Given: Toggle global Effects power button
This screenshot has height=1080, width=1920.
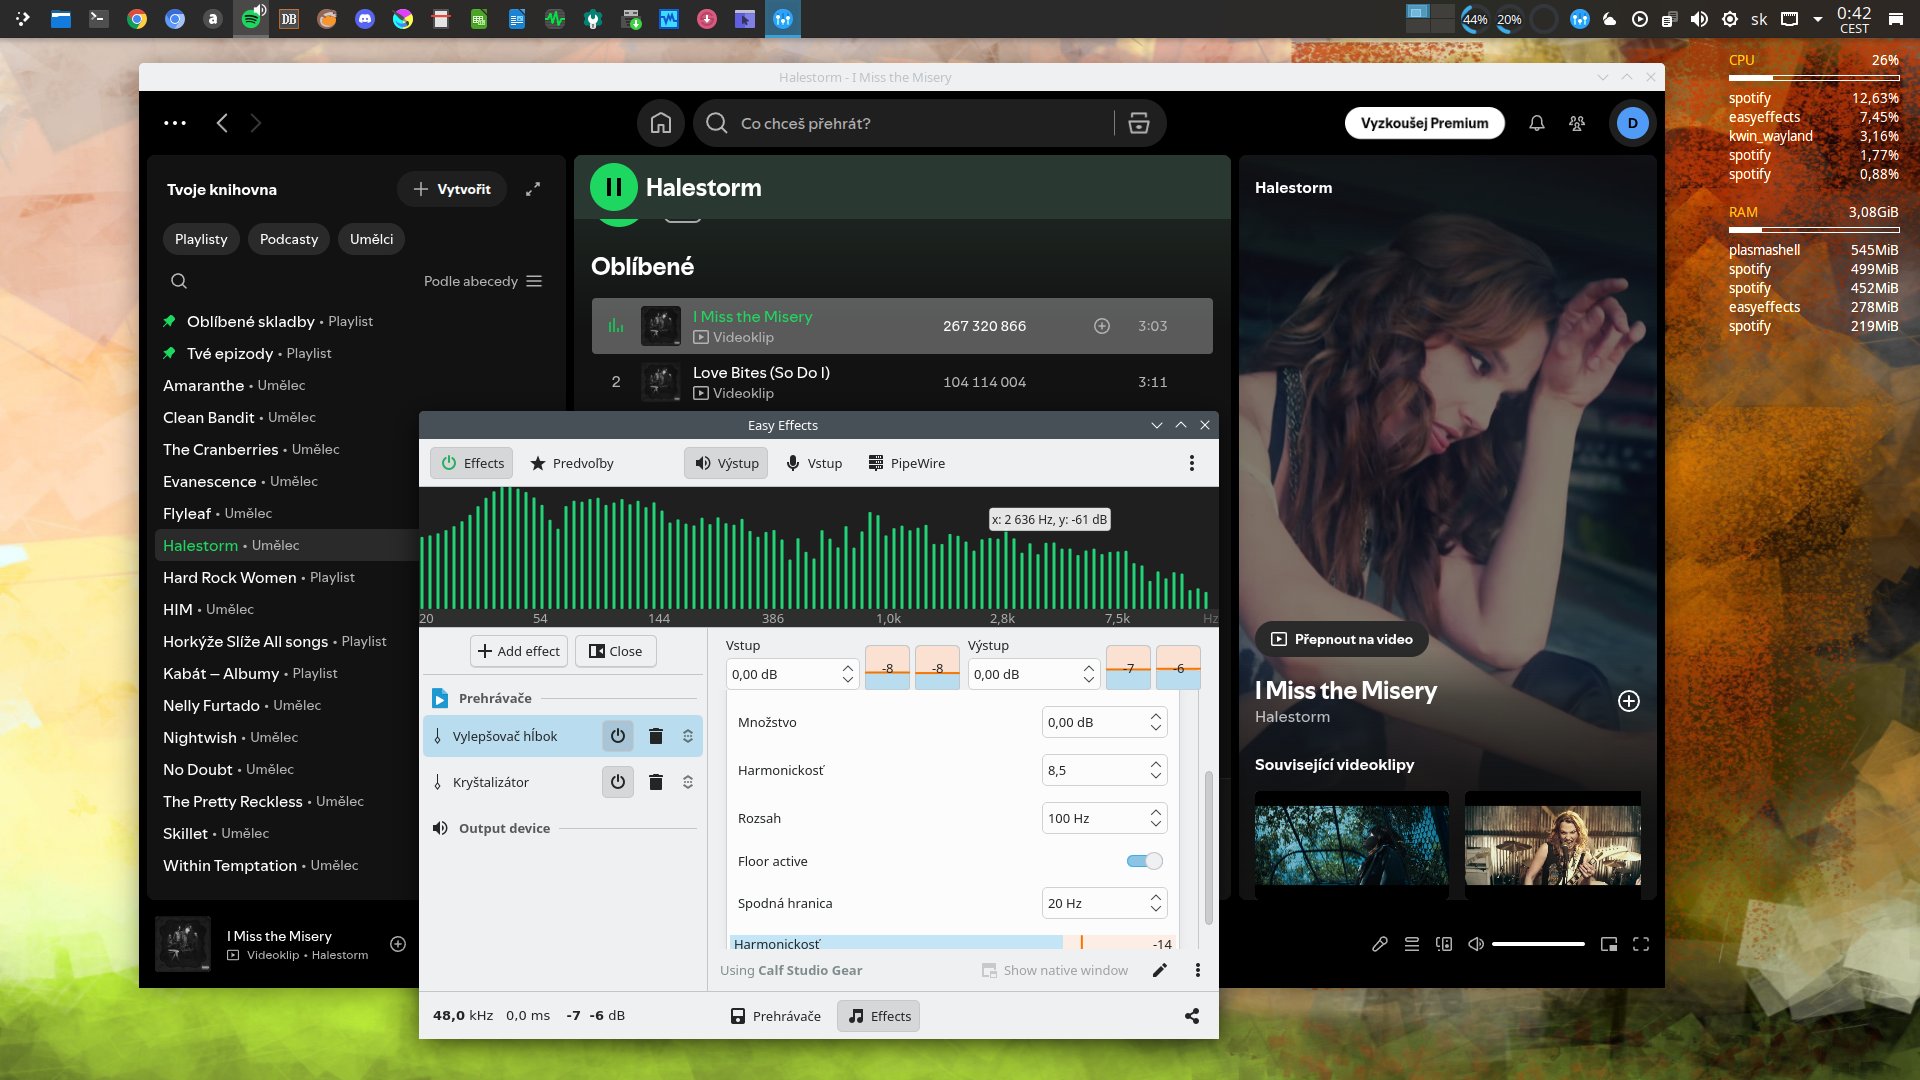Looking at the screenshot, I should point(472,463).
